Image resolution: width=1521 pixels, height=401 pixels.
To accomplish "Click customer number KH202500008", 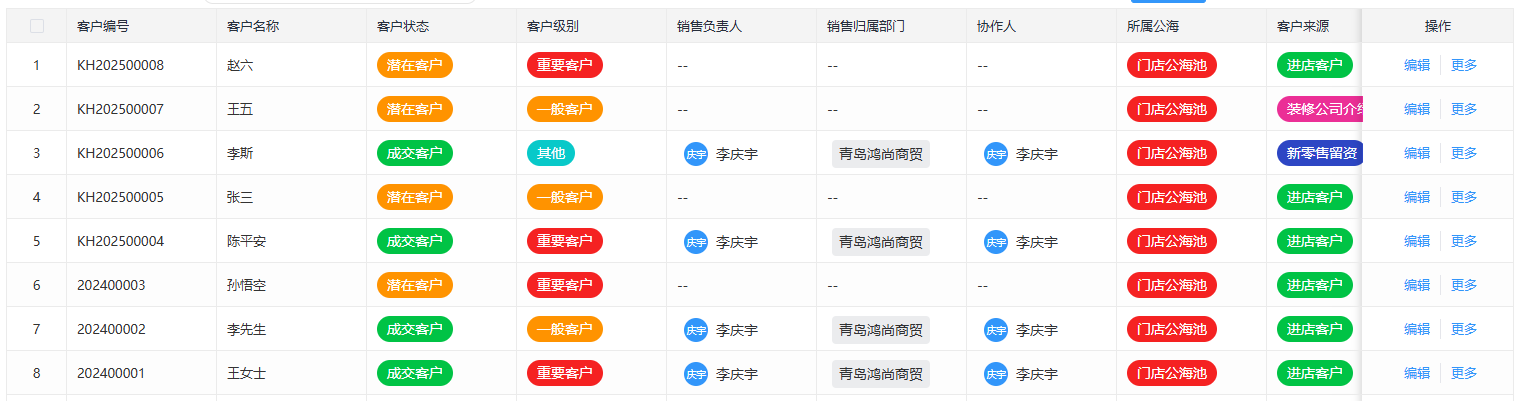I will (x=120, y=66).
